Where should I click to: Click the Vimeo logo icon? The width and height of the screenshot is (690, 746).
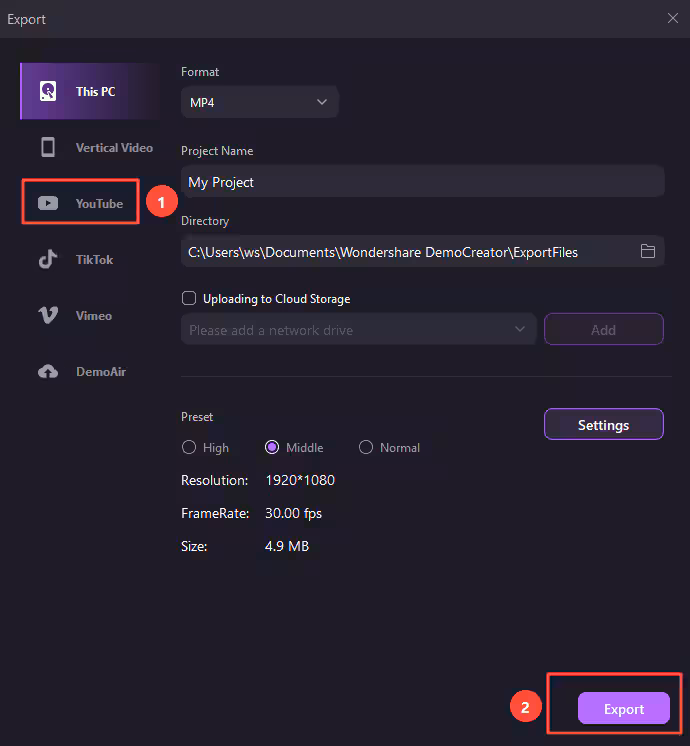coord(48,316)
